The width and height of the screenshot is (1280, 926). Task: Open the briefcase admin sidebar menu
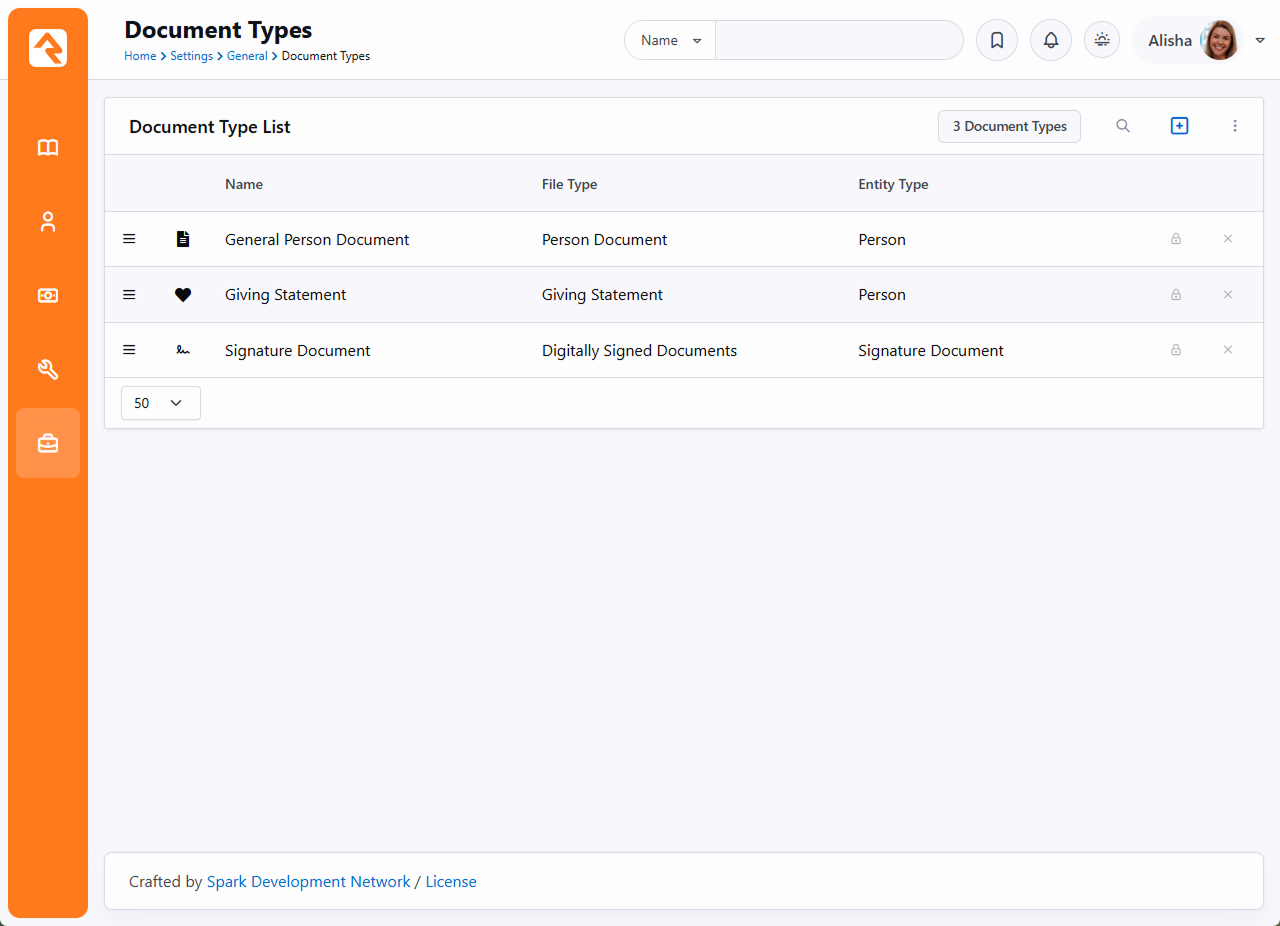point(48,443)
